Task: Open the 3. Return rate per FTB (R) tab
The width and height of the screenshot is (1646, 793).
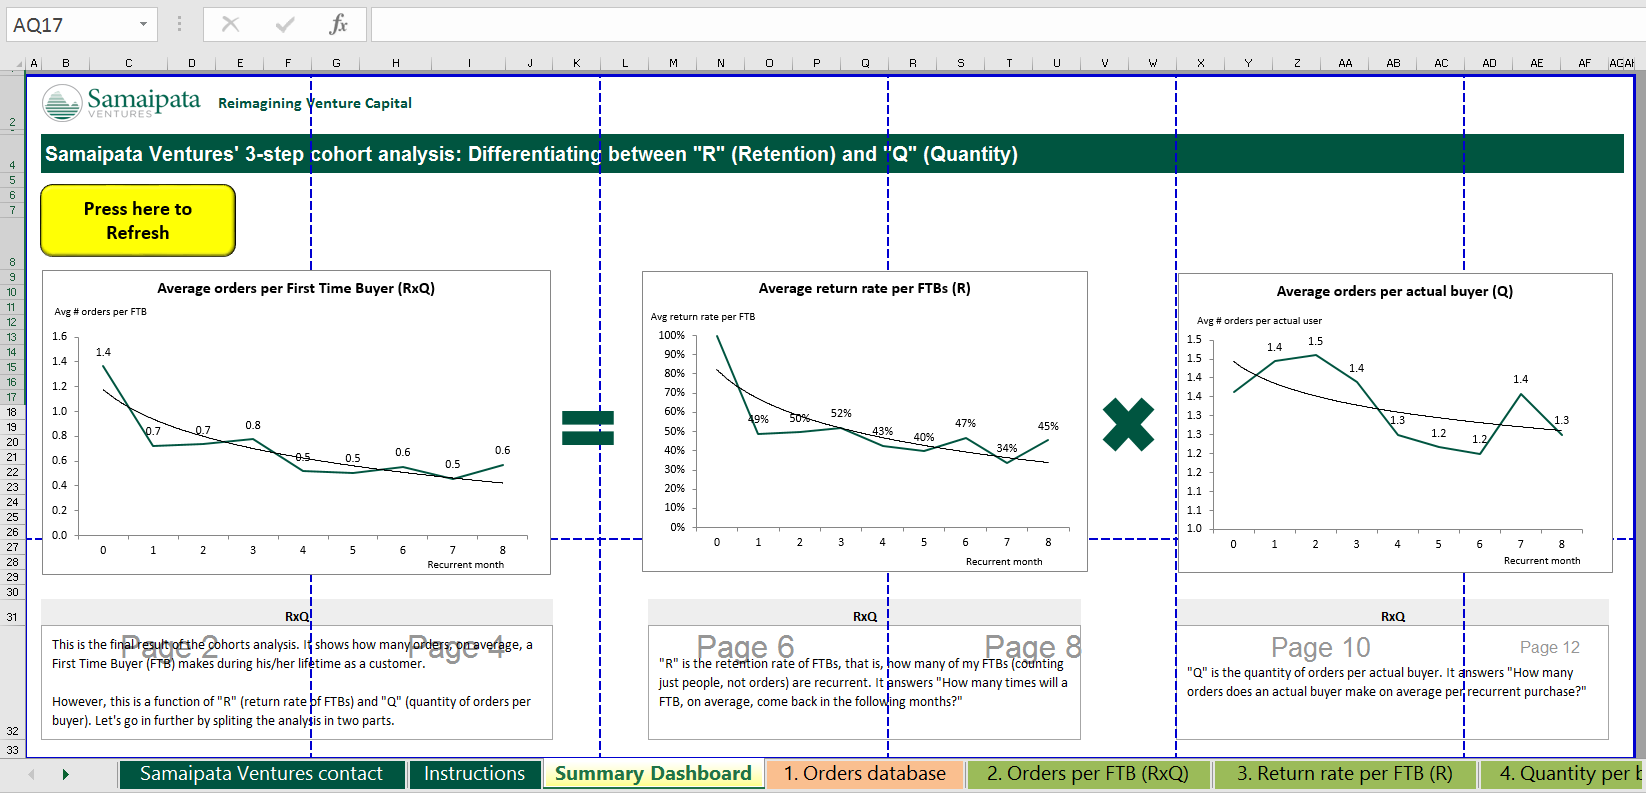Action: (x=1345, y=774)
